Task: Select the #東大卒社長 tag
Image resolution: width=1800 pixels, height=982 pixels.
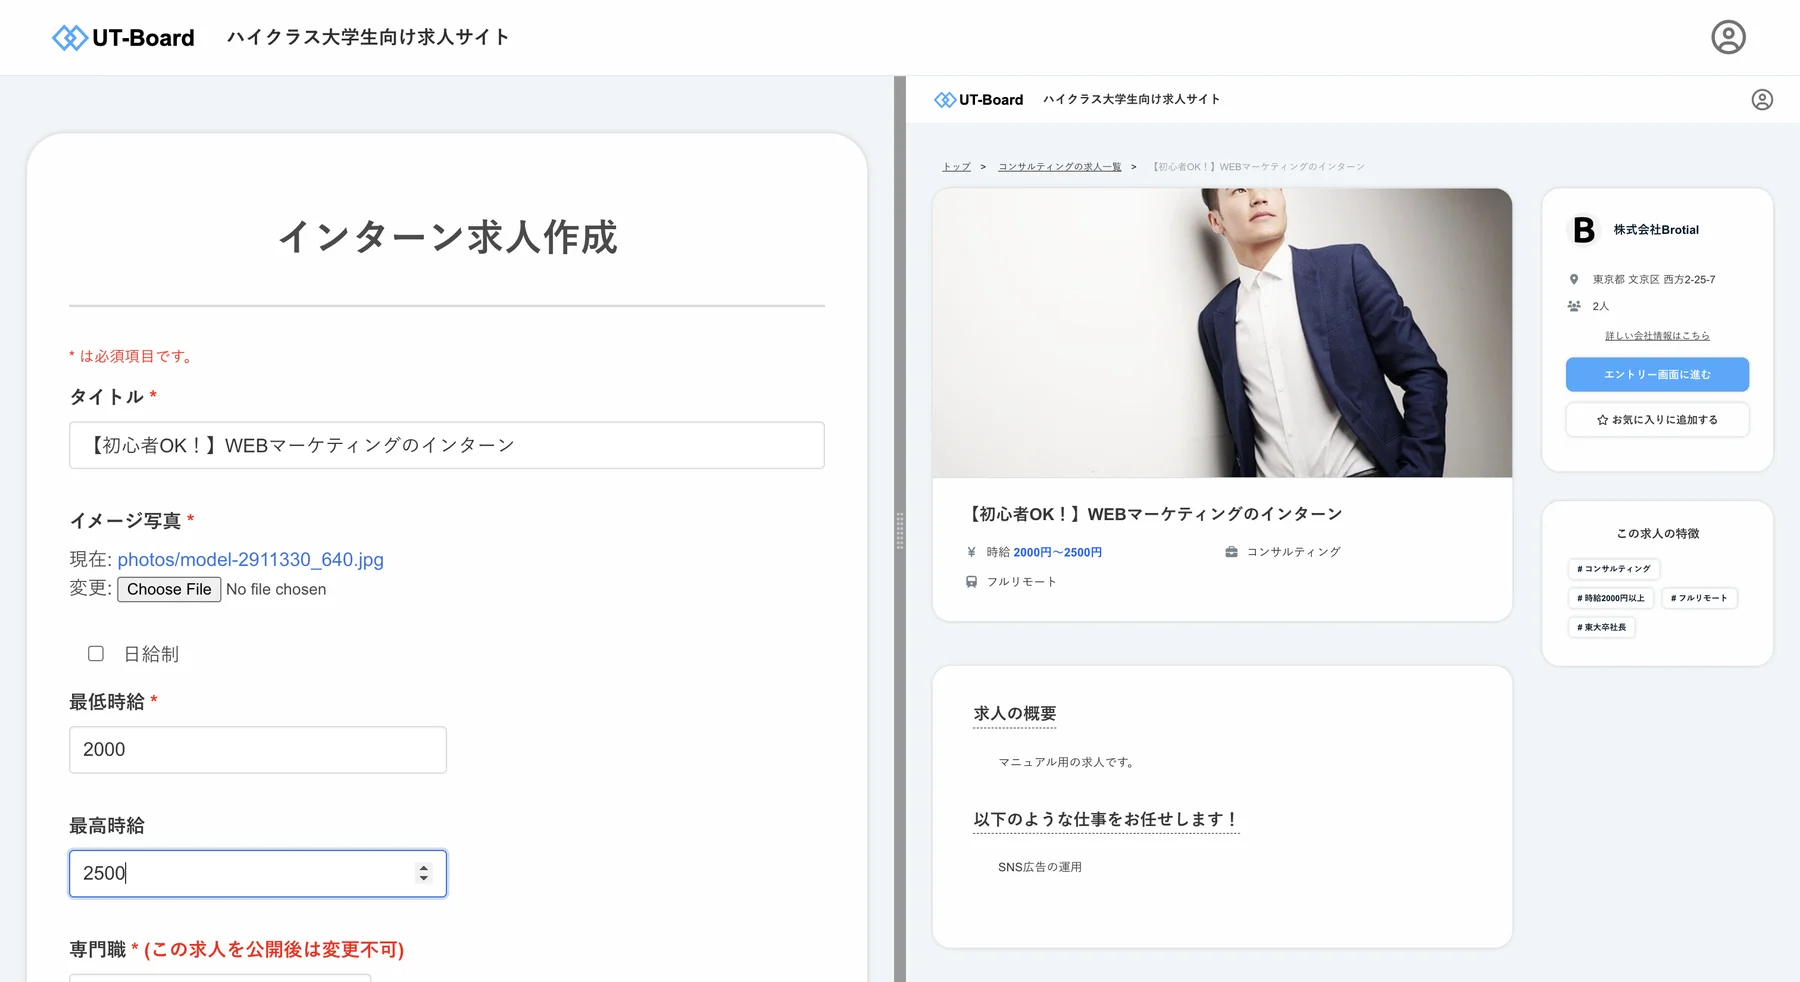Action: pos(1601,628)
